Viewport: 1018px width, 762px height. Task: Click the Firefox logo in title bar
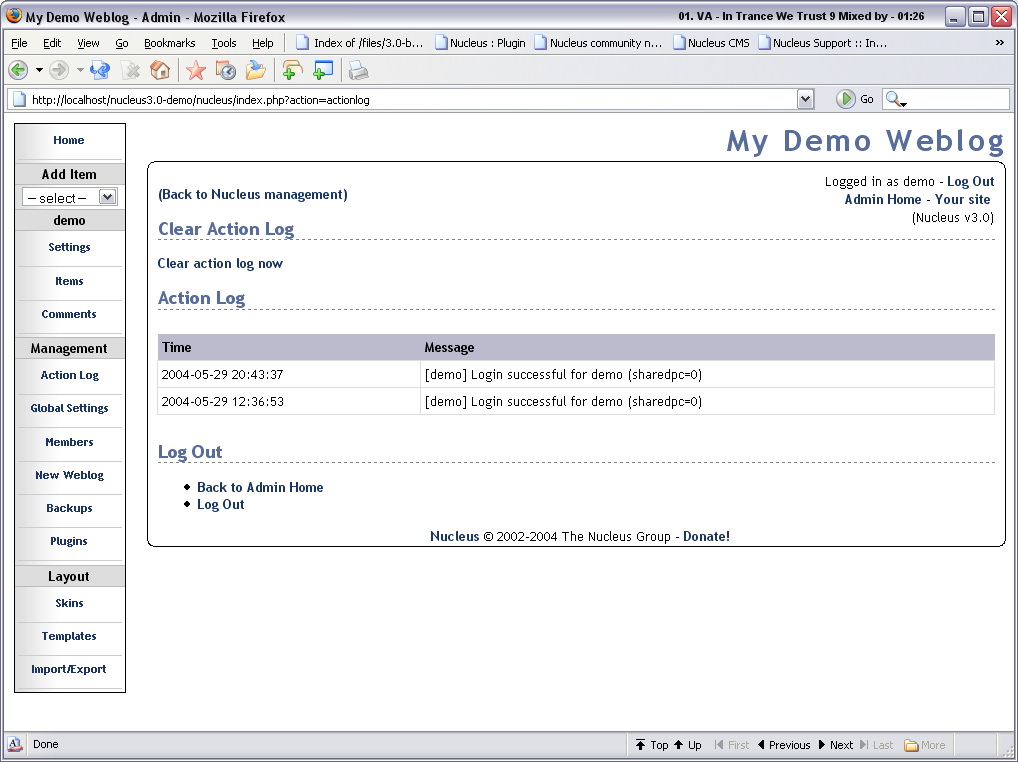pyautogui.click(x=13, y=16)
